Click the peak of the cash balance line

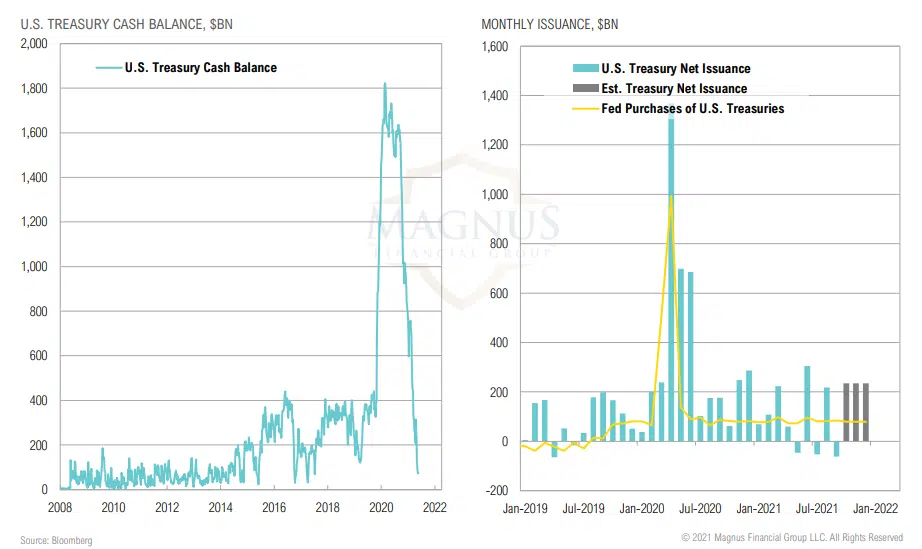click(386, 85)
